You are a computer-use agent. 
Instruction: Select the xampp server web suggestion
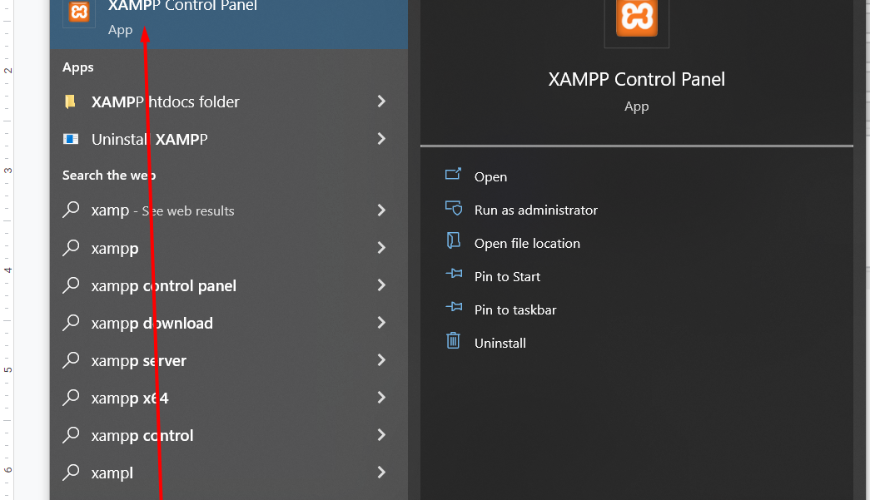coord(229,360)
